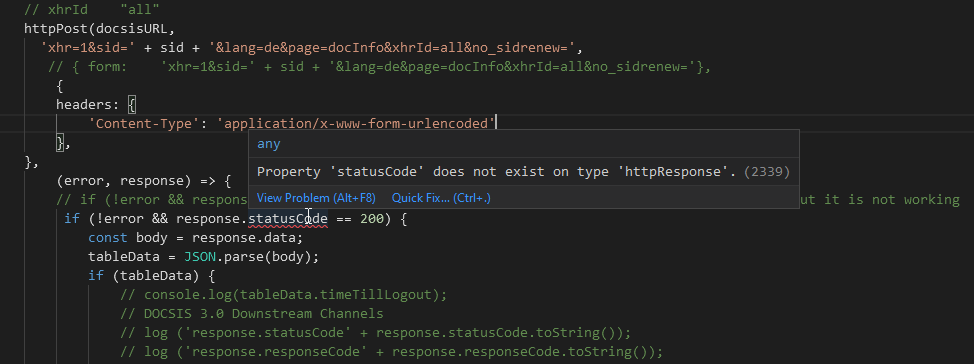Image resolution: width=974 pixels, height=364 pixels.
Task: Click the response.responseCode.toString() log comment
Action: point(391,352)
